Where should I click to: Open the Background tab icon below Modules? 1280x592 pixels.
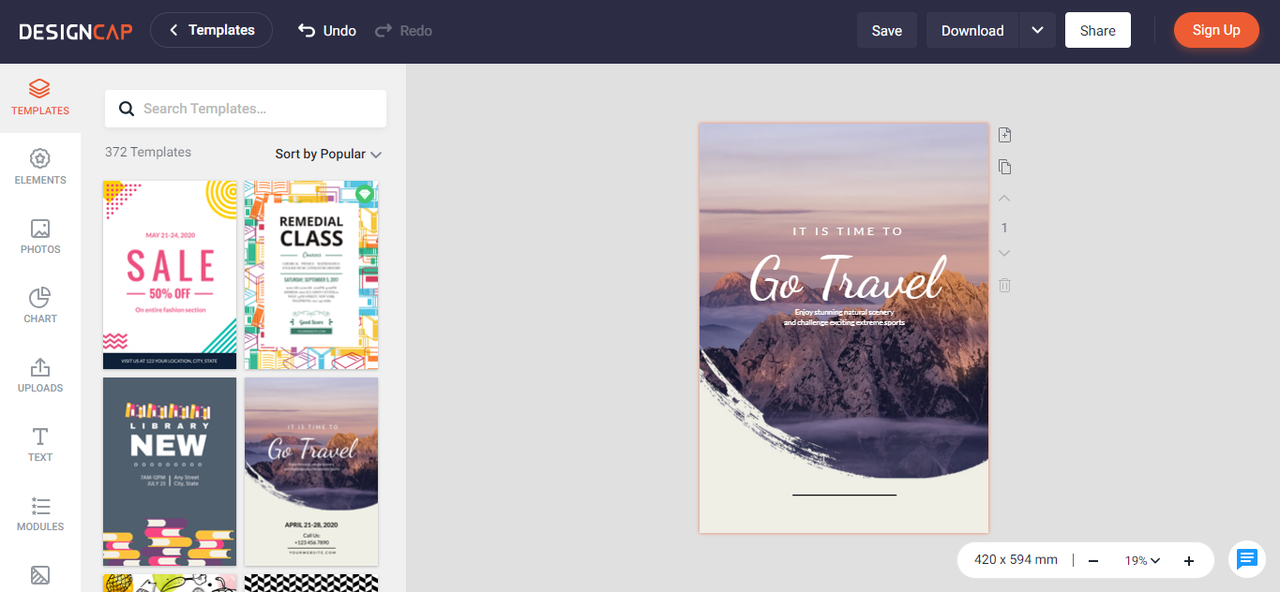click(40, 575)
